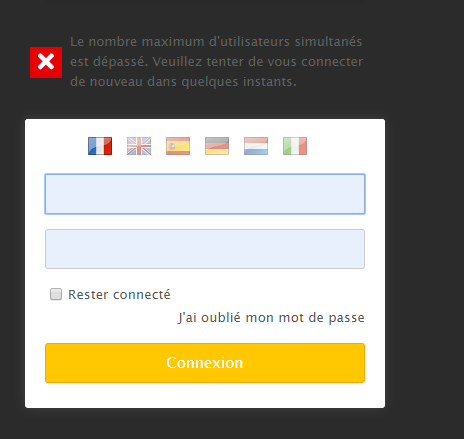Screen dimensions: 464x439
Task: Choose the Spanish flag icon
Action: [x=178, y=146]
